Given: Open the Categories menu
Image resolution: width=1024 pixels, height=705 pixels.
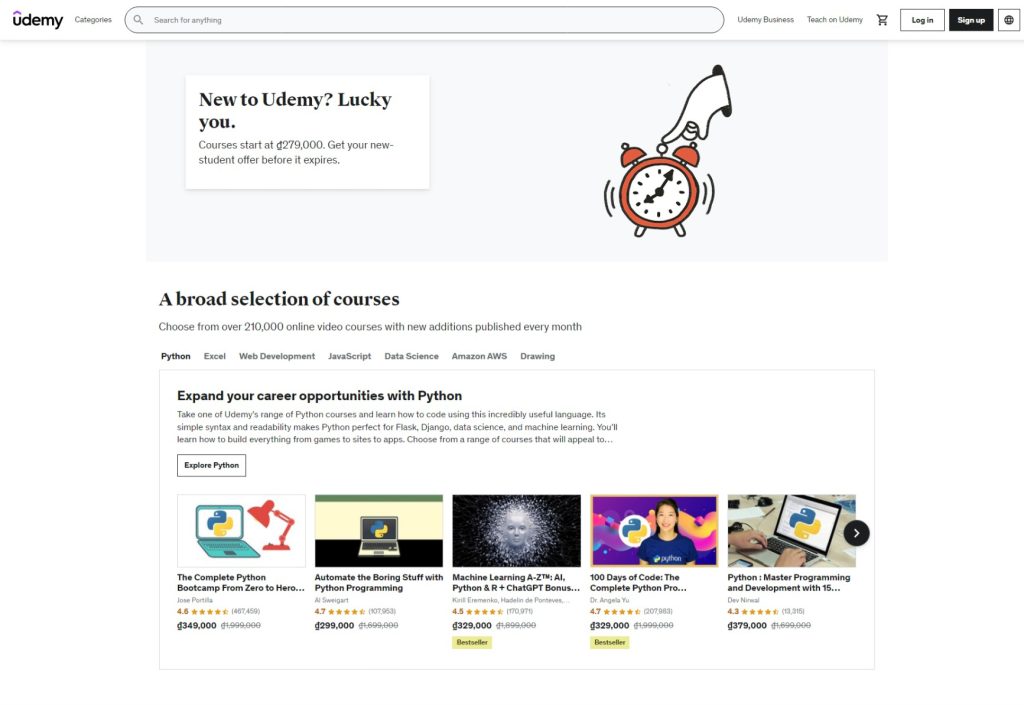Looking at the screenshot, I should [93, 20].
